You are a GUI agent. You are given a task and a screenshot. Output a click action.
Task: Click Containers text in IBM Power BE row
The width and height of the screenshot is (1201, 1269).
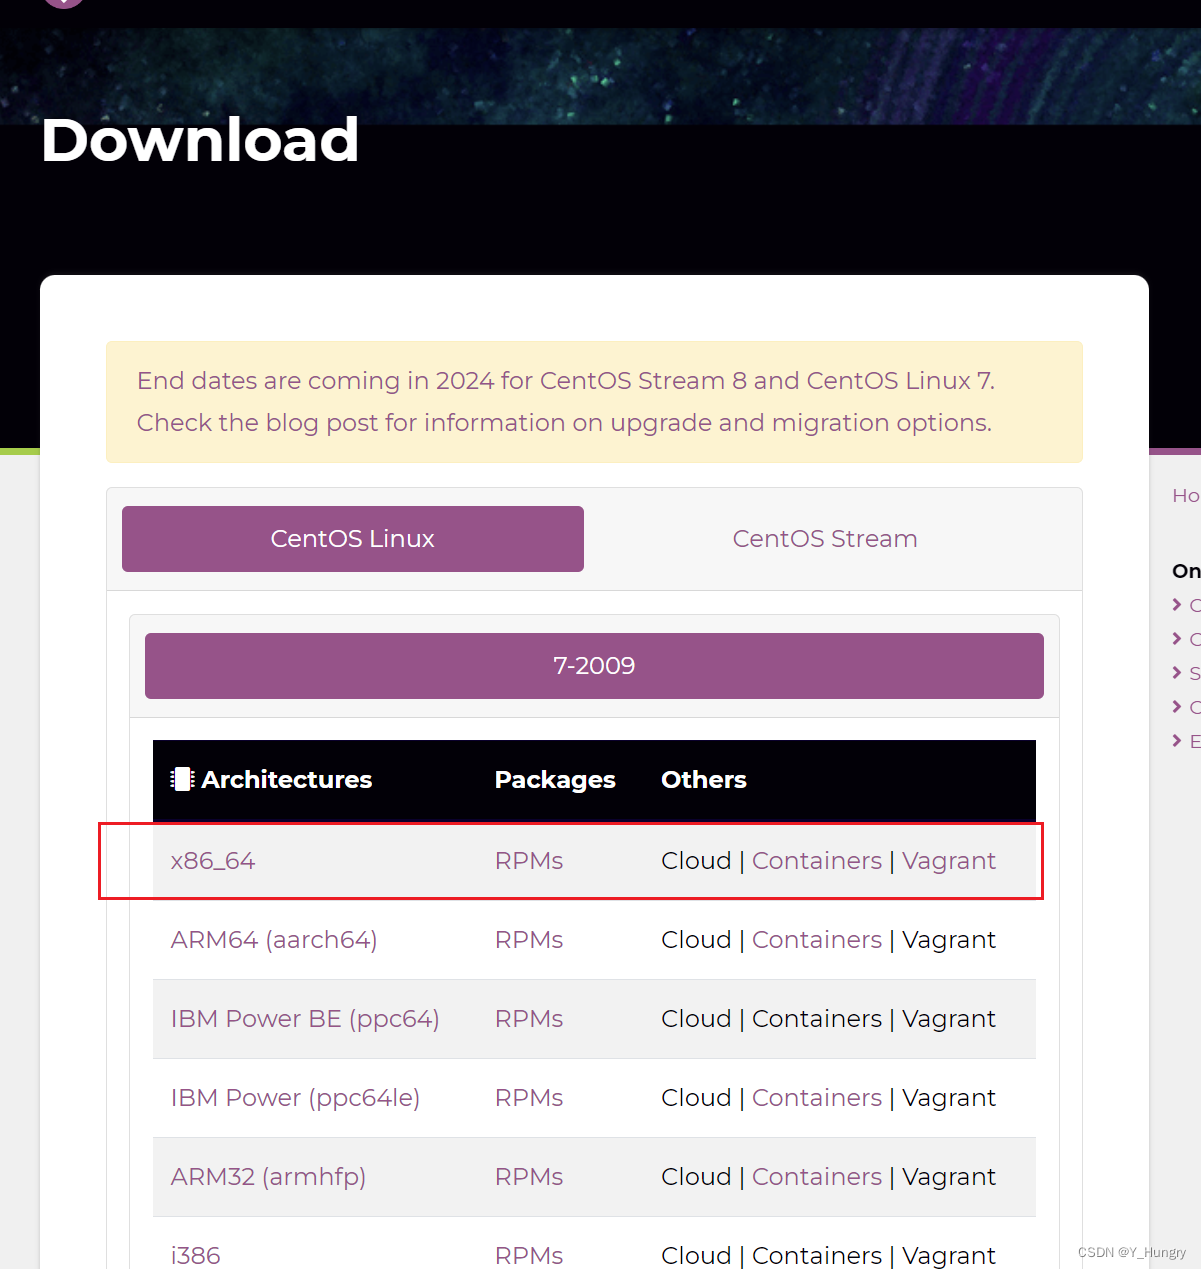817,1019
